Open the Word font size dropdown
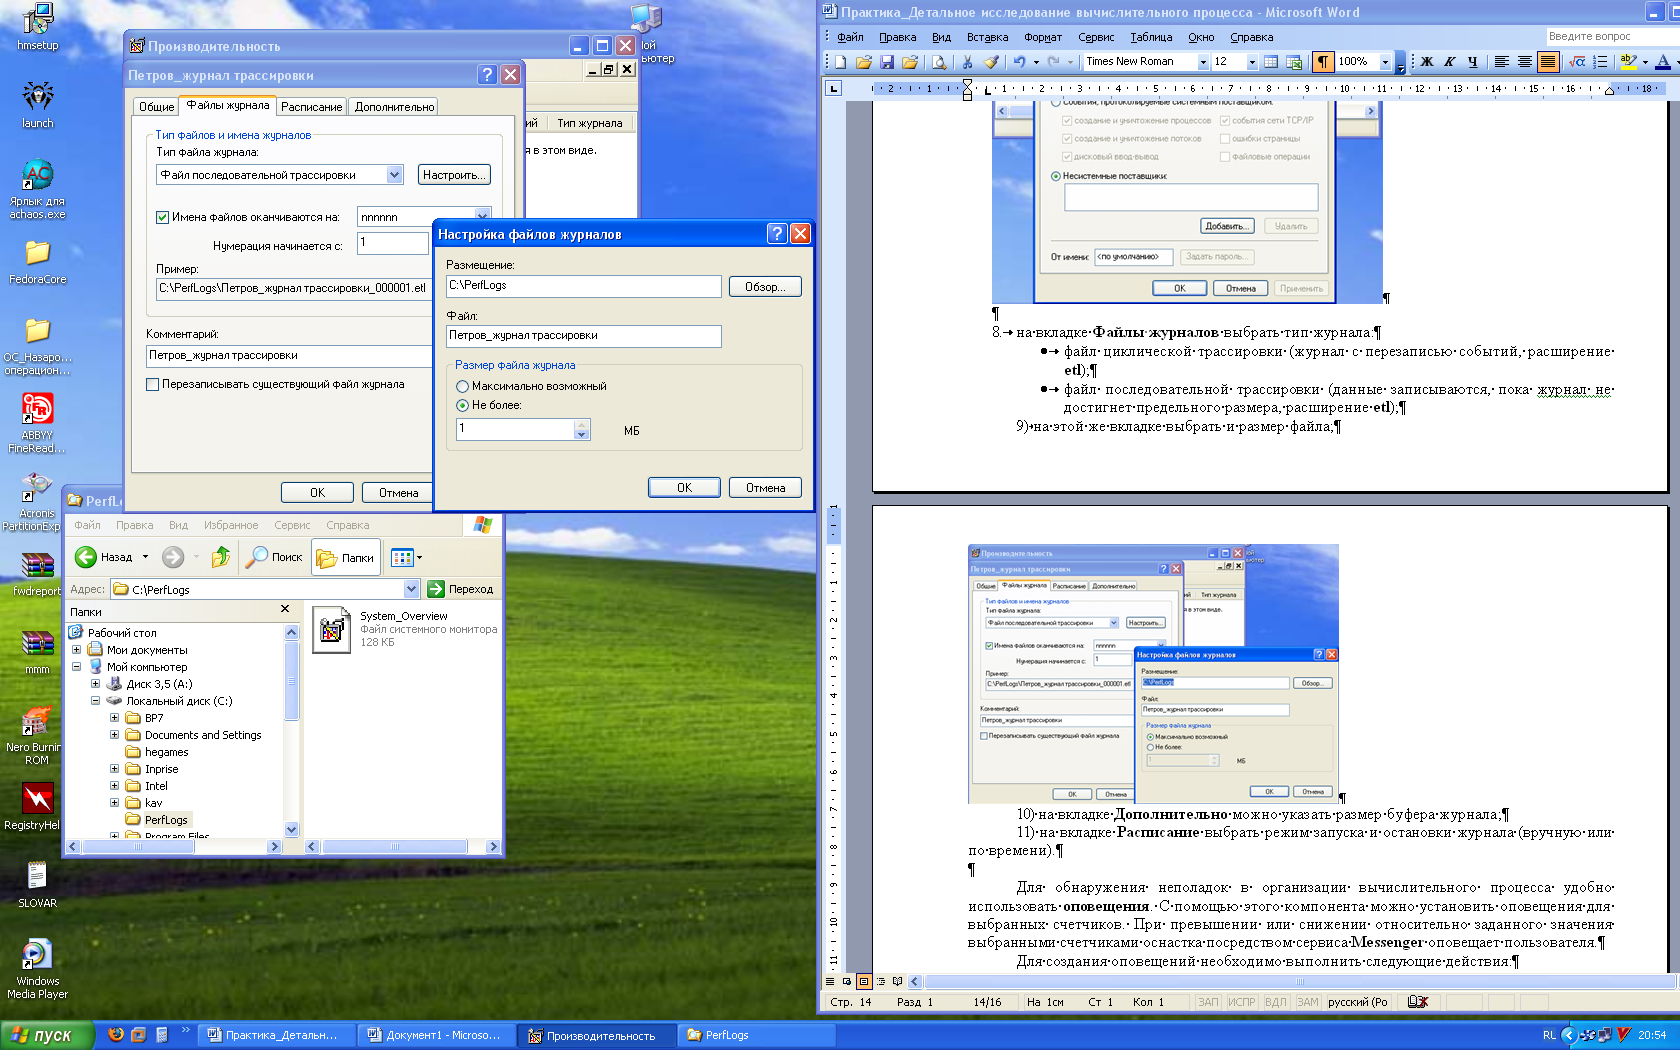This screenshot has width=1680, height=1050. pyautogui.click(x=1251, y=62)
